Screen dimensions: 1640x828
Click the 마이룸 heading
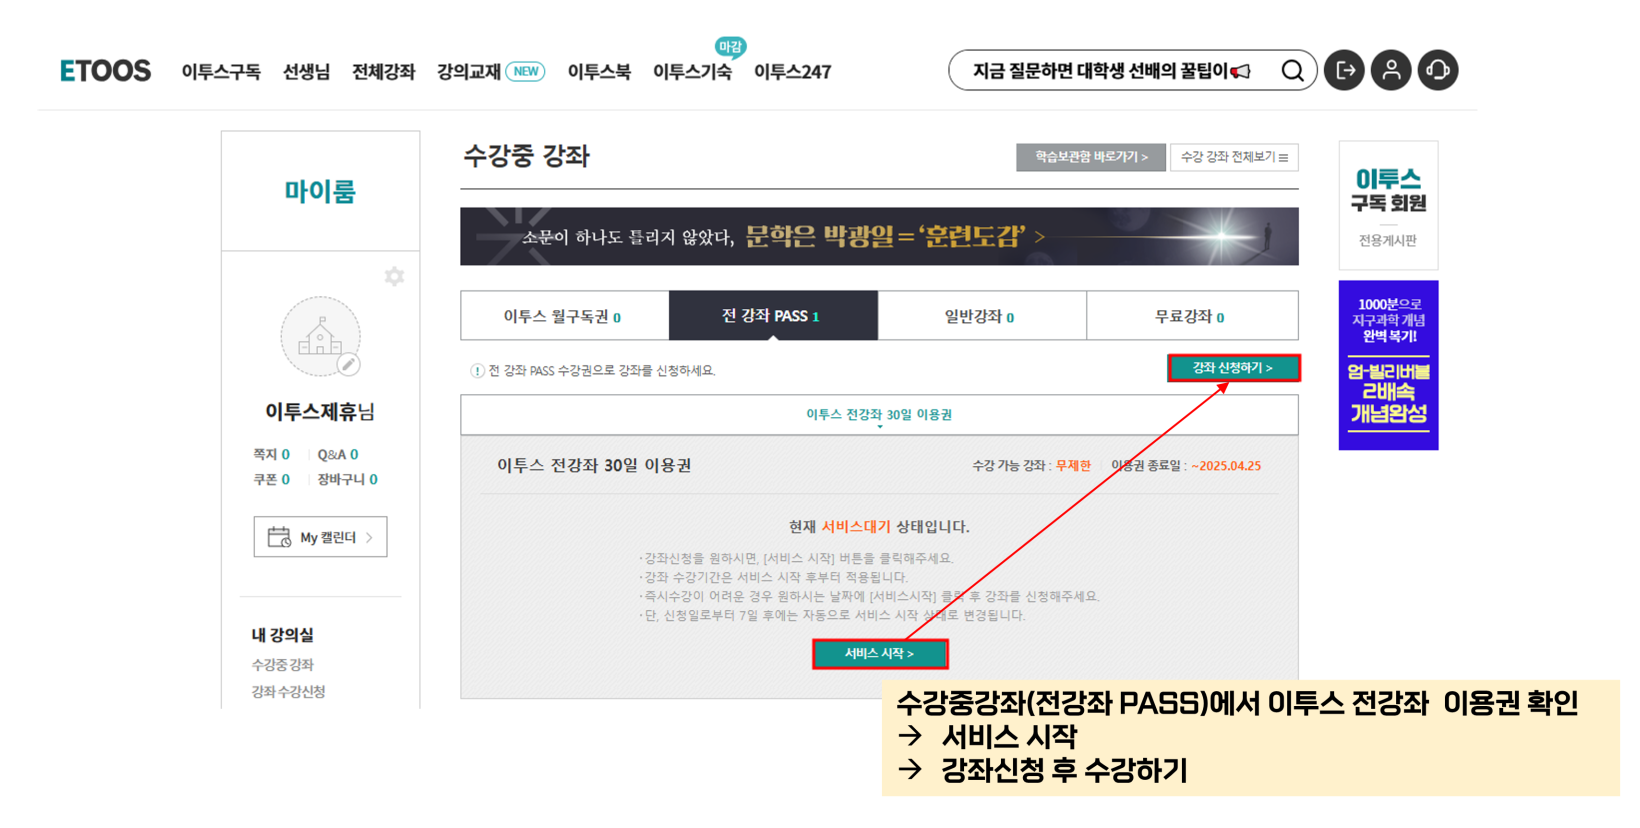pos(320,191)
